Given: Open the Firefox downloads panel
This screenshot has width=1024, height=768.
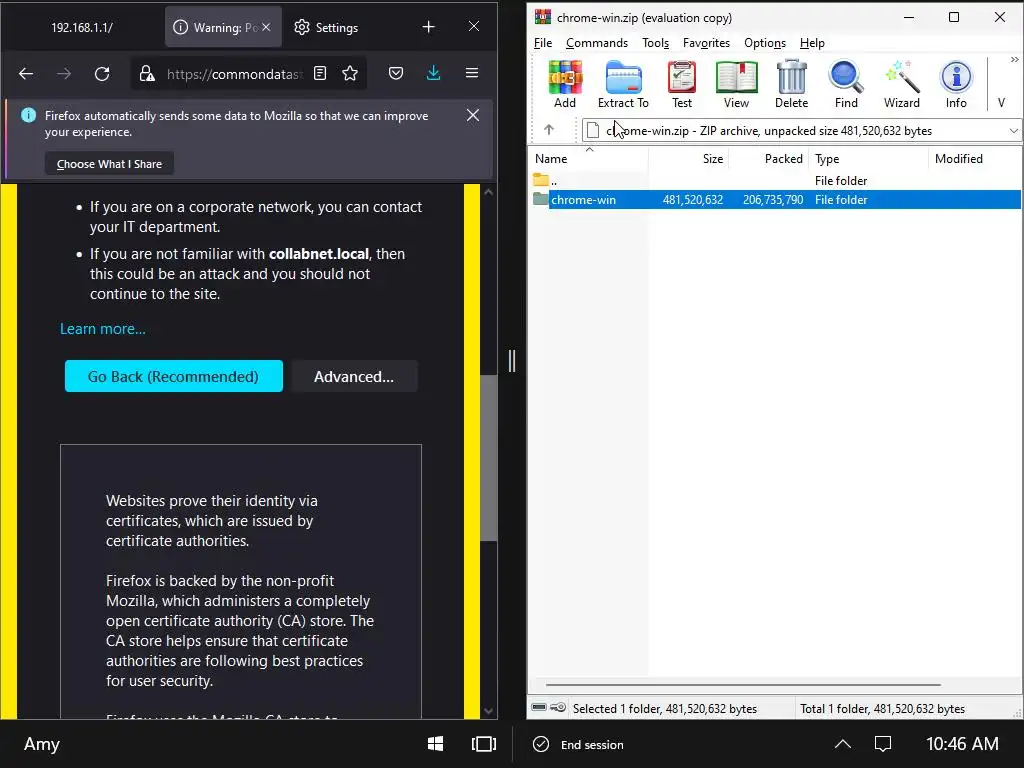Looking at the screenshot, I should 434,73.
